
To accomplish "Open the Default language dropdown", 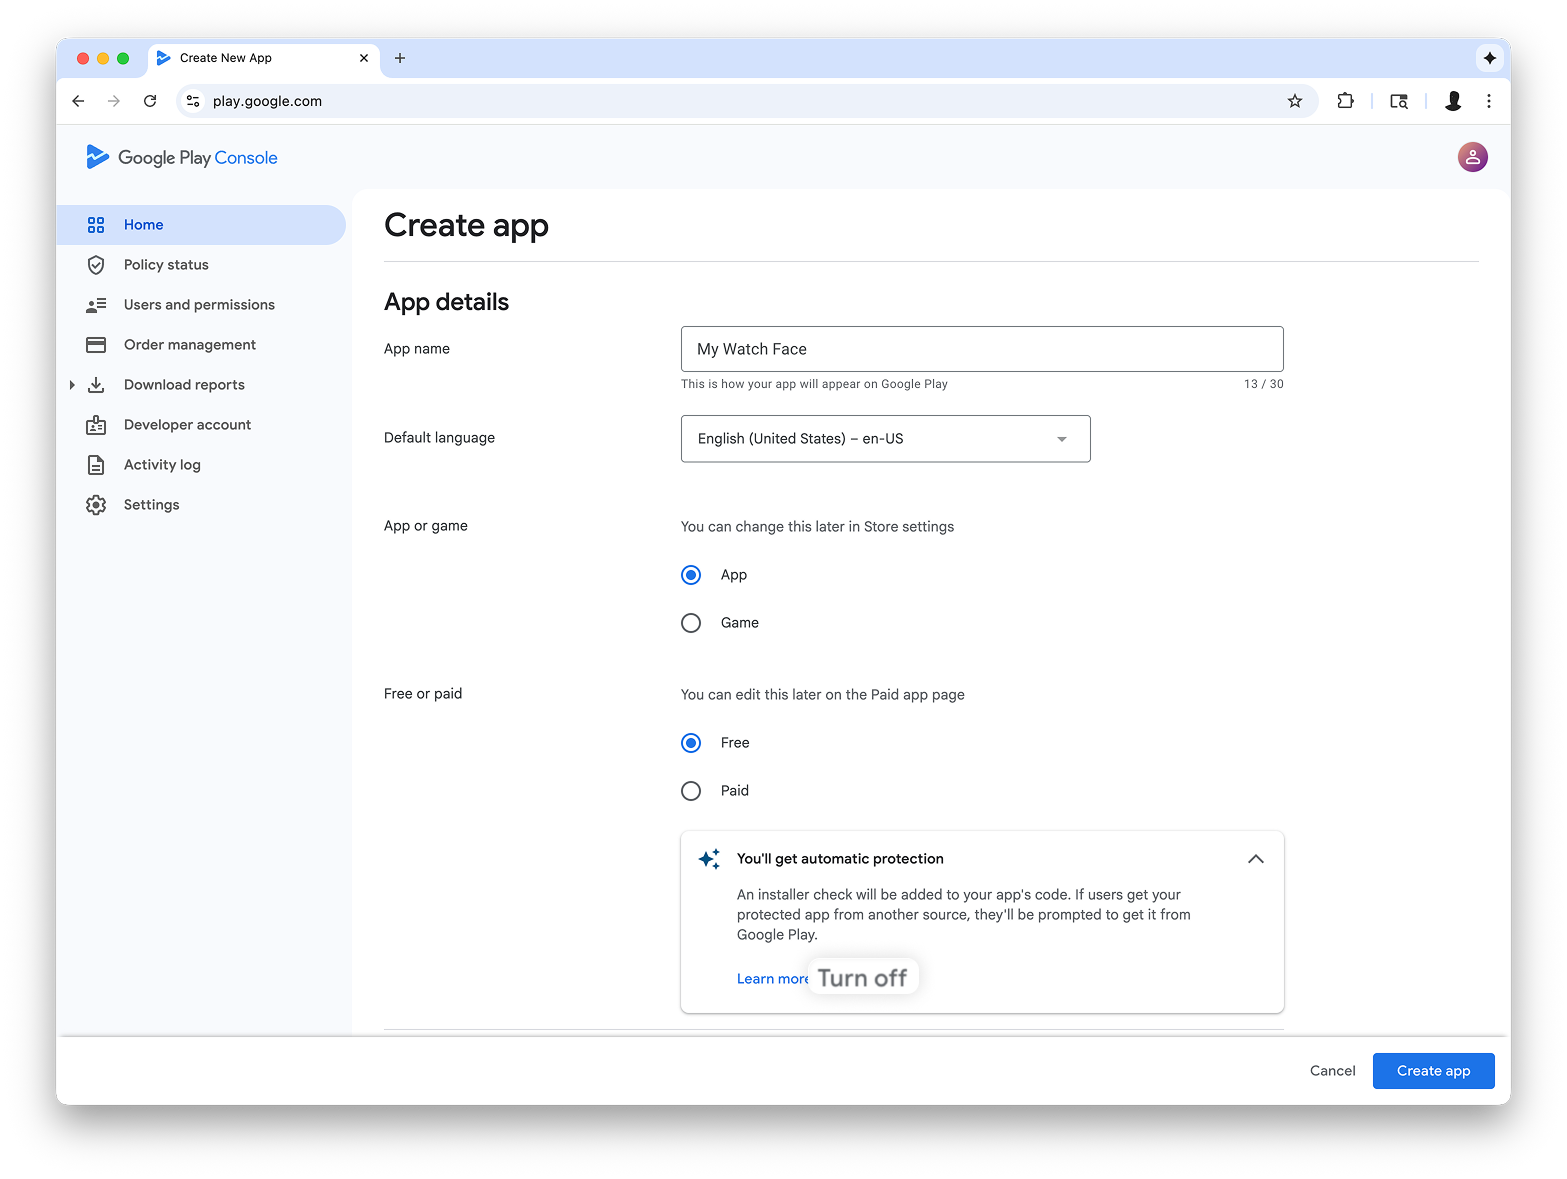I will click(885, 439).
